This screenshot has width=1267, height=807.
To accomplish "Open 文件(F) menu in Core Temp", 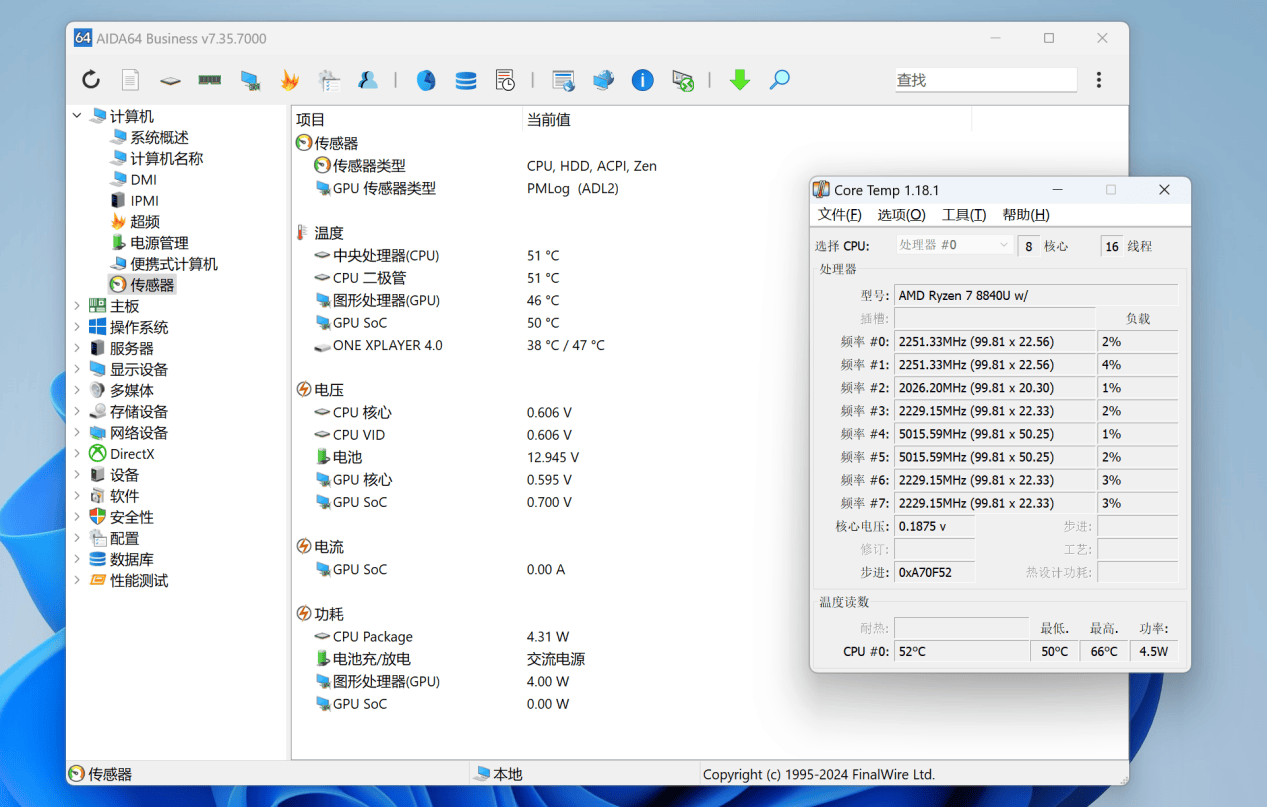I will (x=839, y=215).
